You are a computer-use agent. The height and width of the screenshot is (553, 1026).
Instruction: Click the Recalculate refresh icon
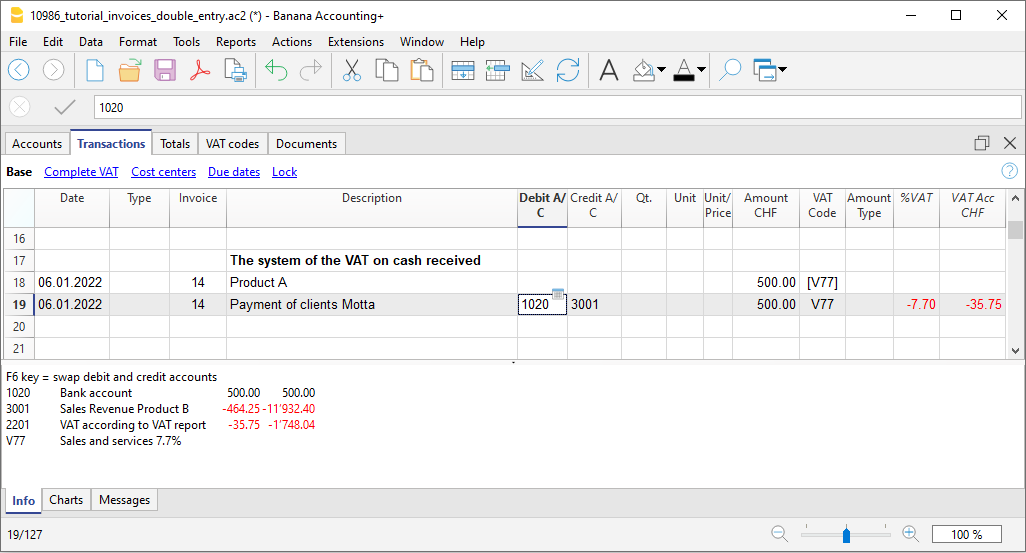tap(568, 70)
